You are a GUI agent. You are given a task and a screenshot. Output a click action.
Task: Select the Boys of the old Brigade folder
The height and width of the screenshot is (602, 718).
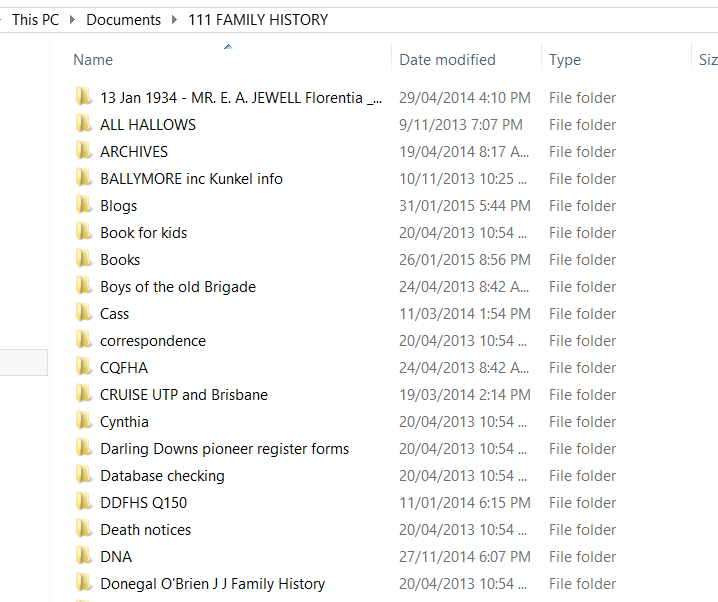pyautogui.click(x=178, y=287)
